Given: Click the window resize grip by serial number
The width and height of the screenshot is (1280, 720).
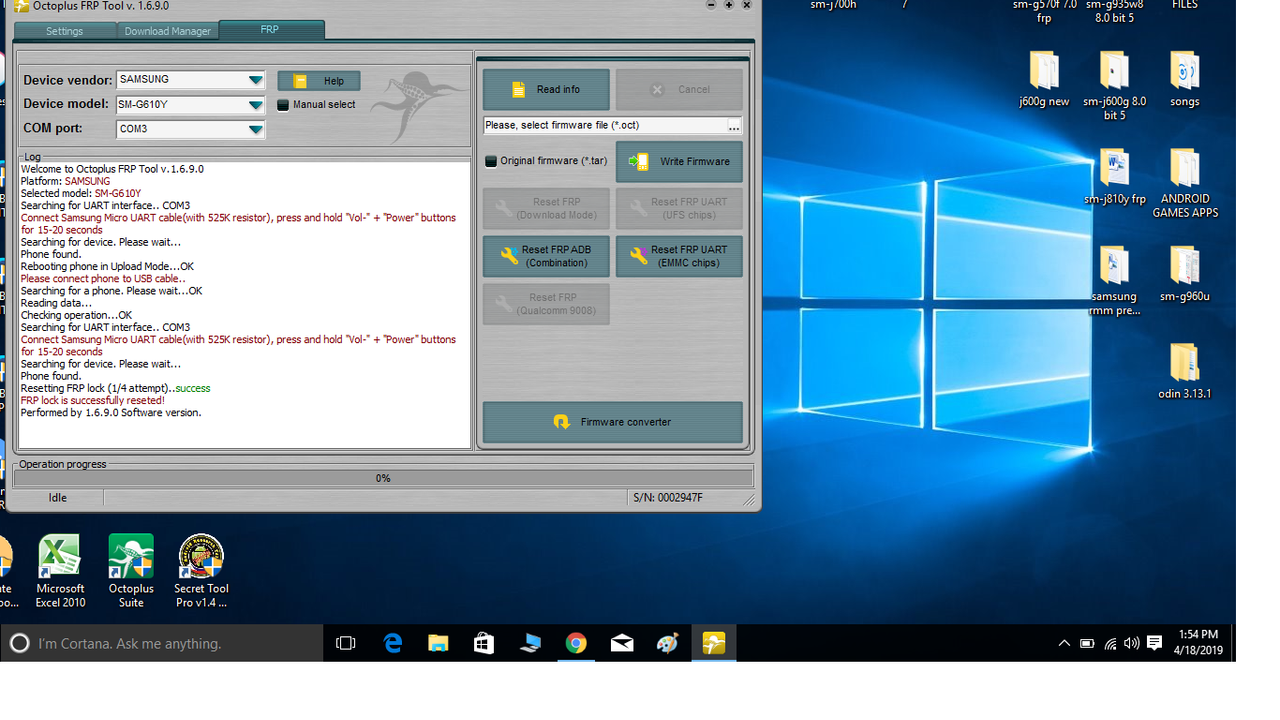Looking at the screenshot, I should click(748, 499).
